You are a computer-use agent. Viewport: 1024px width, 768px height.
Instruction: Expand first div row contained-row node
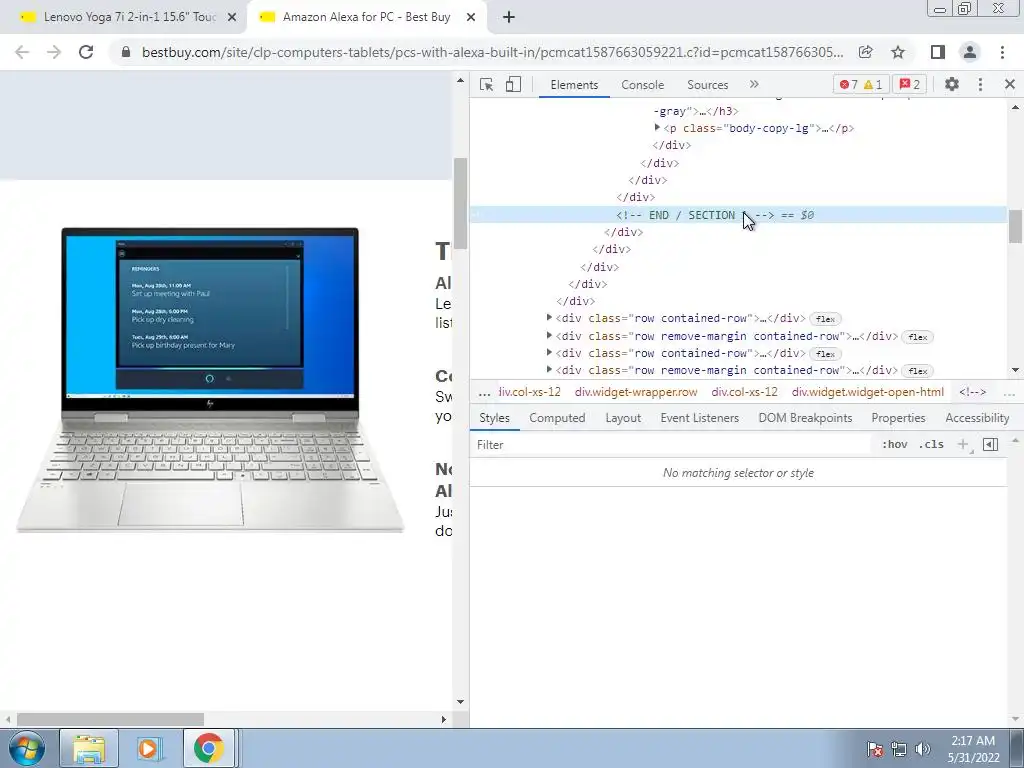[549, 317]
